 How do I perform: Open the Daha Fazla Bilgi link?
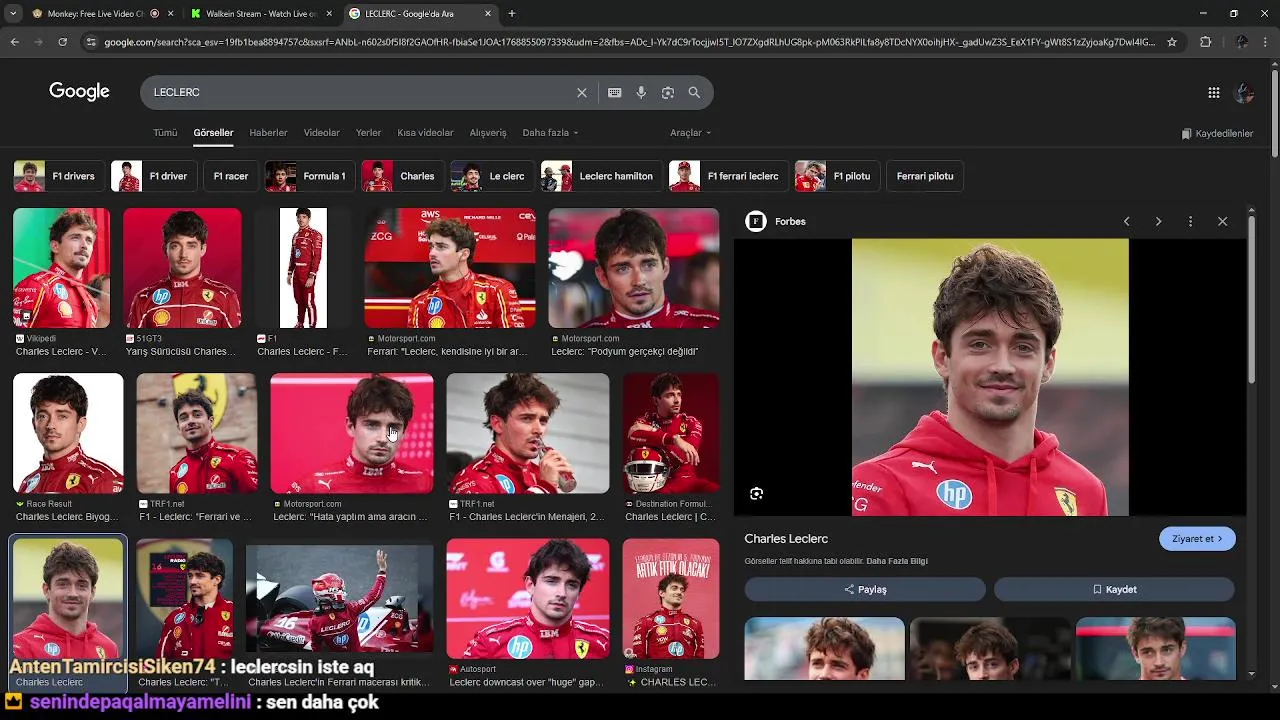(x=897, y=561)
